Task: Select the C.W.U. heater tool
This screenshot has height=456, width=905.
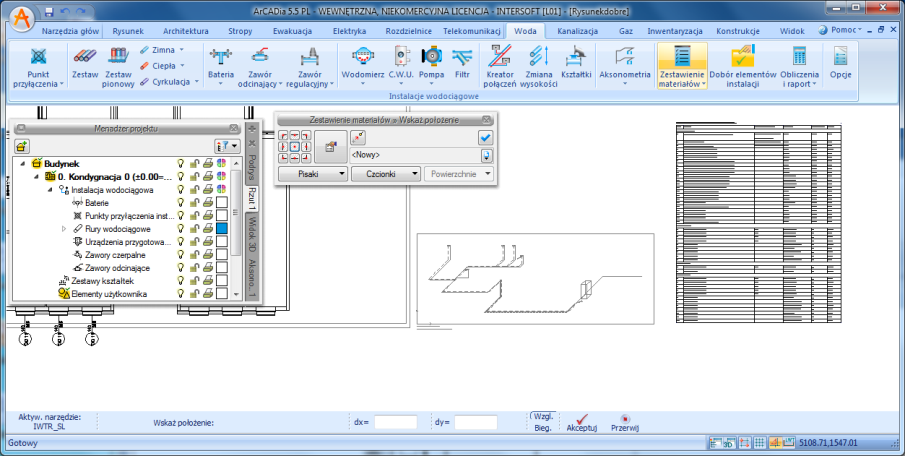Action: 401,67
